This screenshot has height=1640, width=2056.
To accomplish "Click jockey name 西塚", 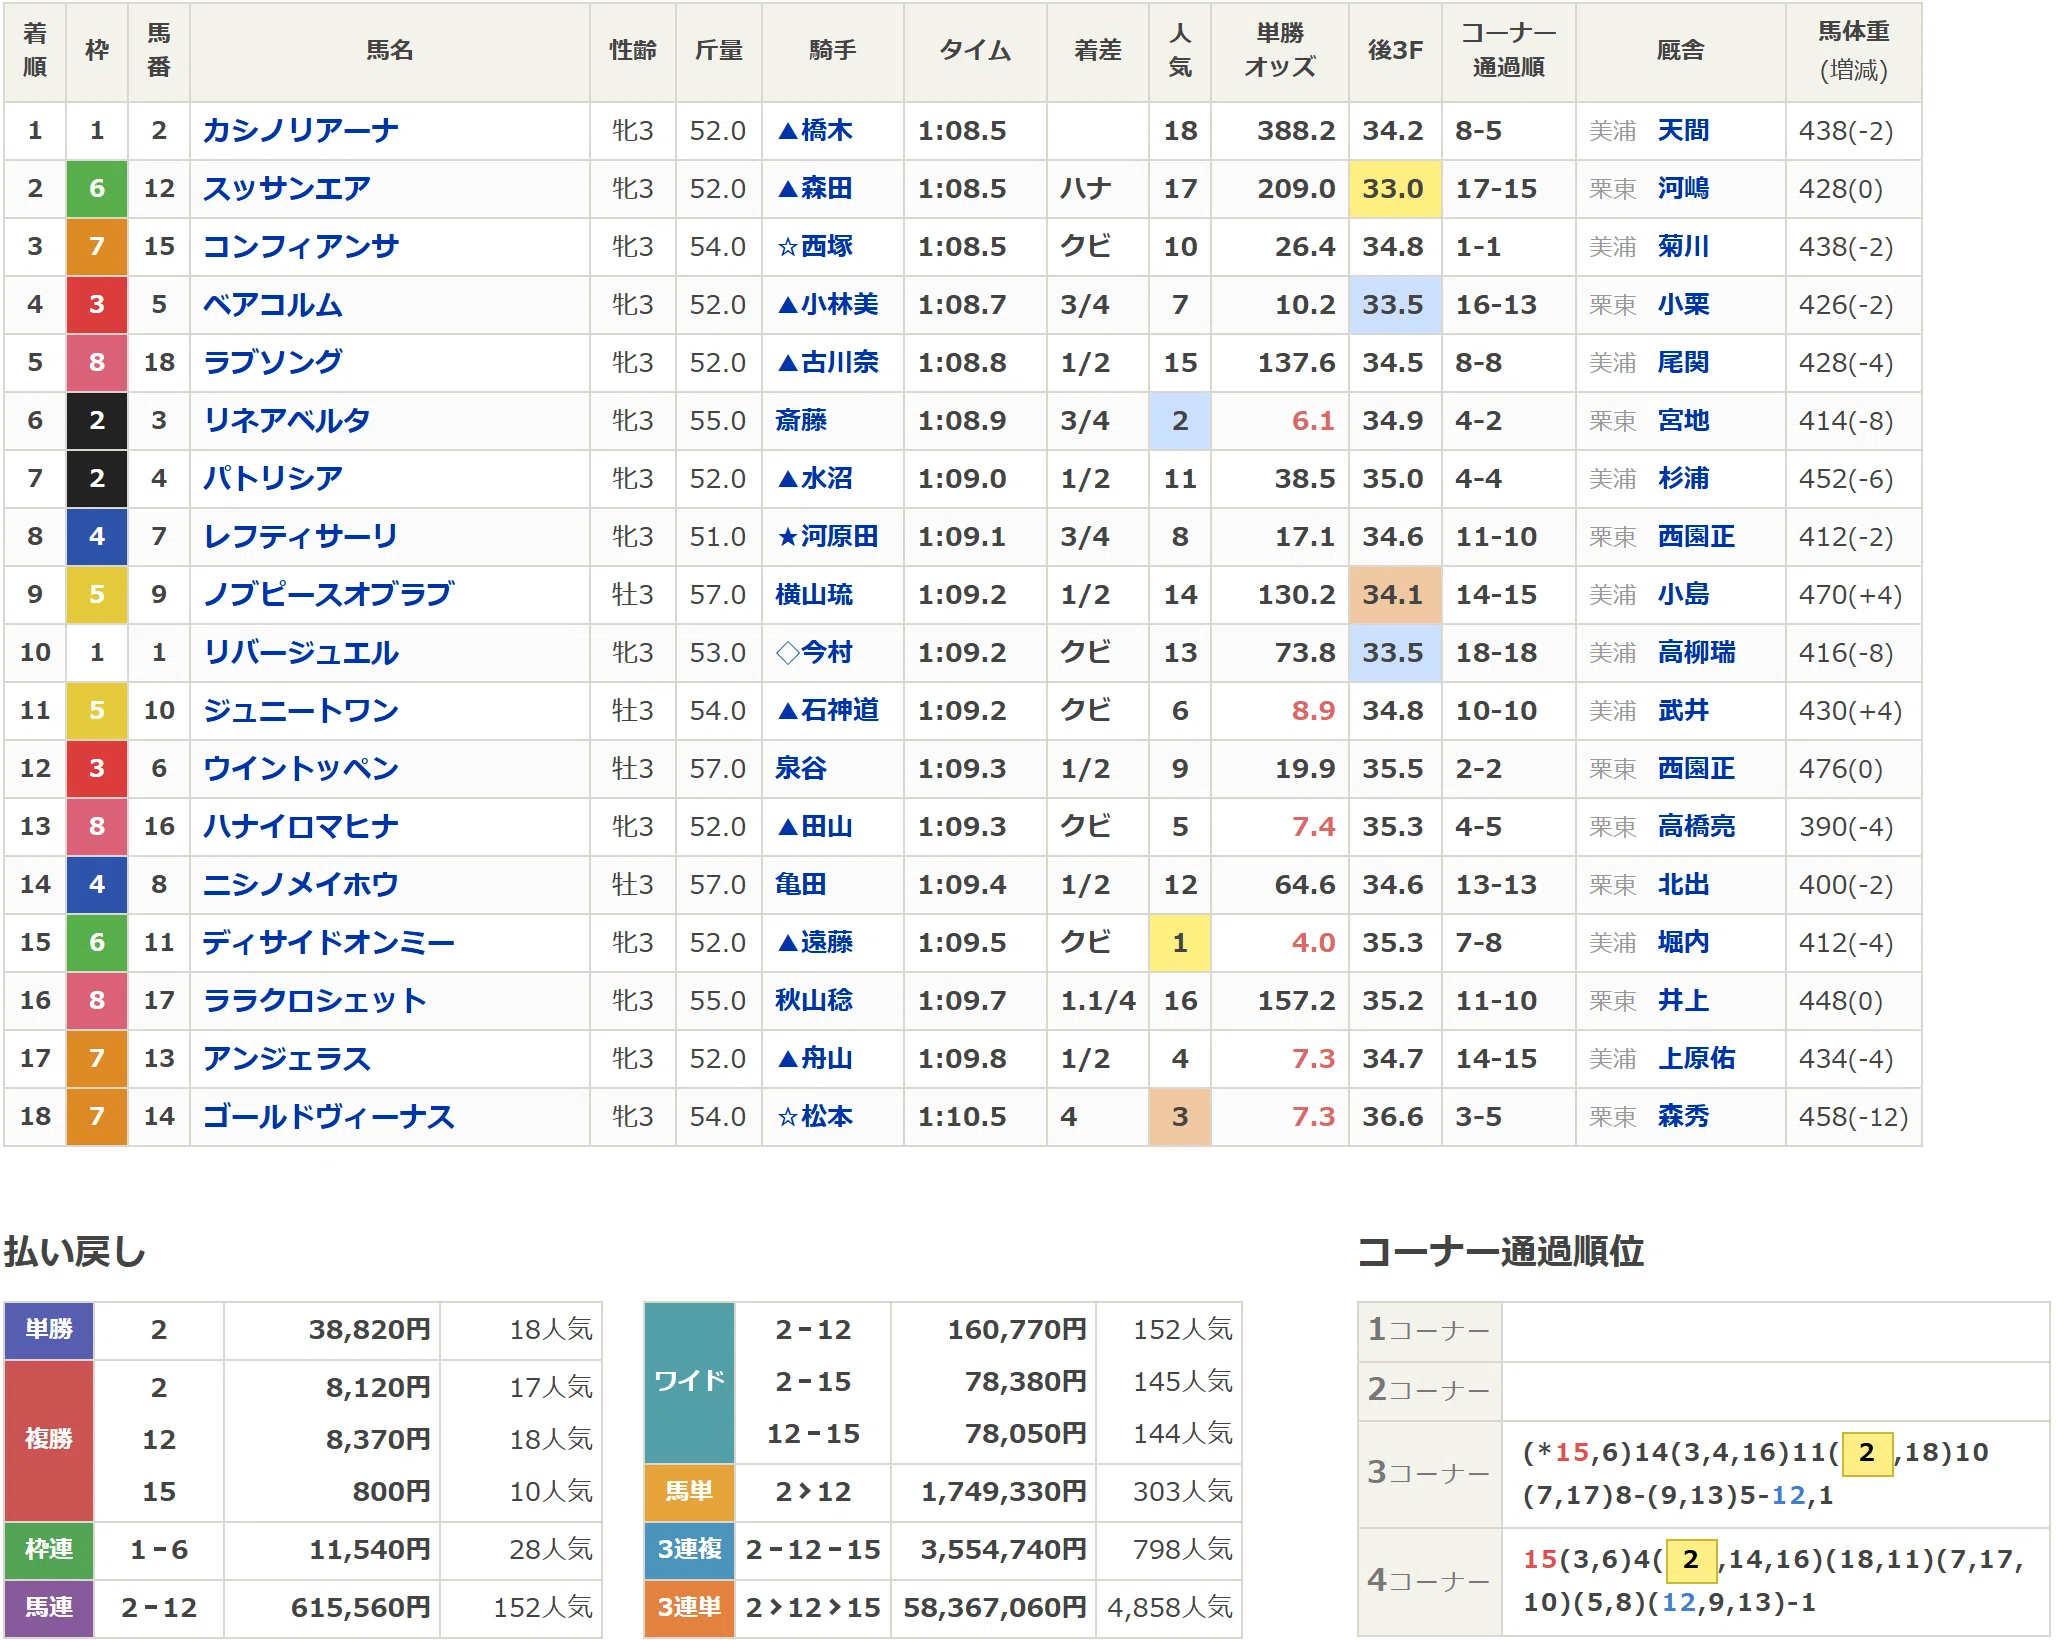I will coord(826,247).
